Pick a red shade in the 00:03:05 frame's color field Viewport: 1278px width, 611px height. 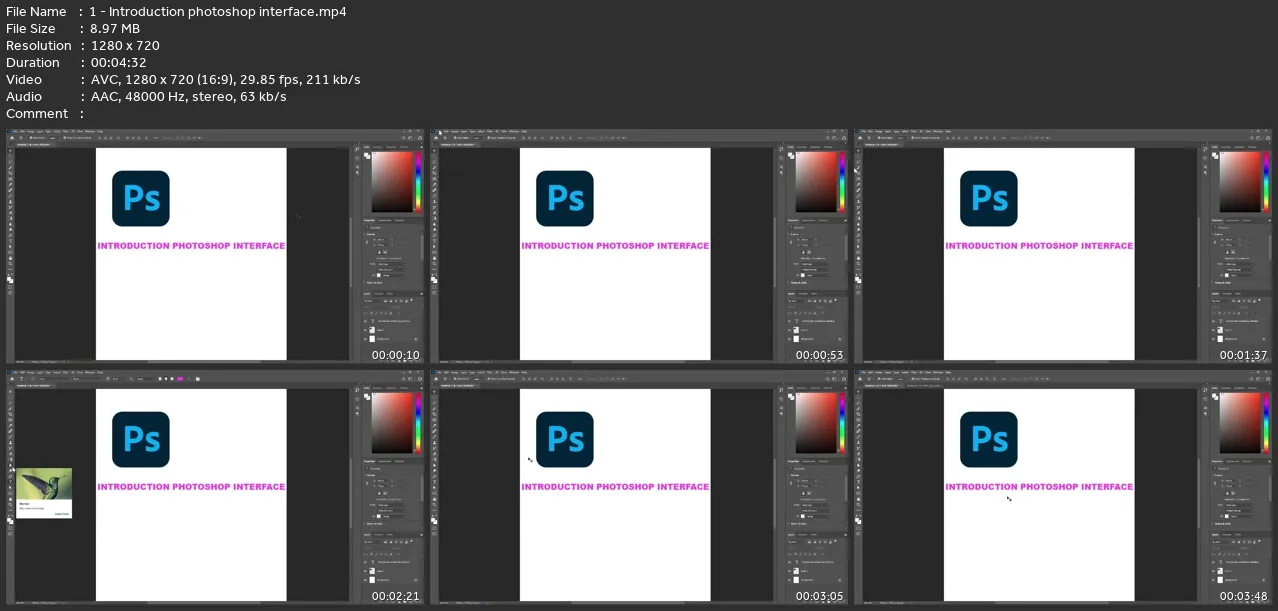pos(816,424)
